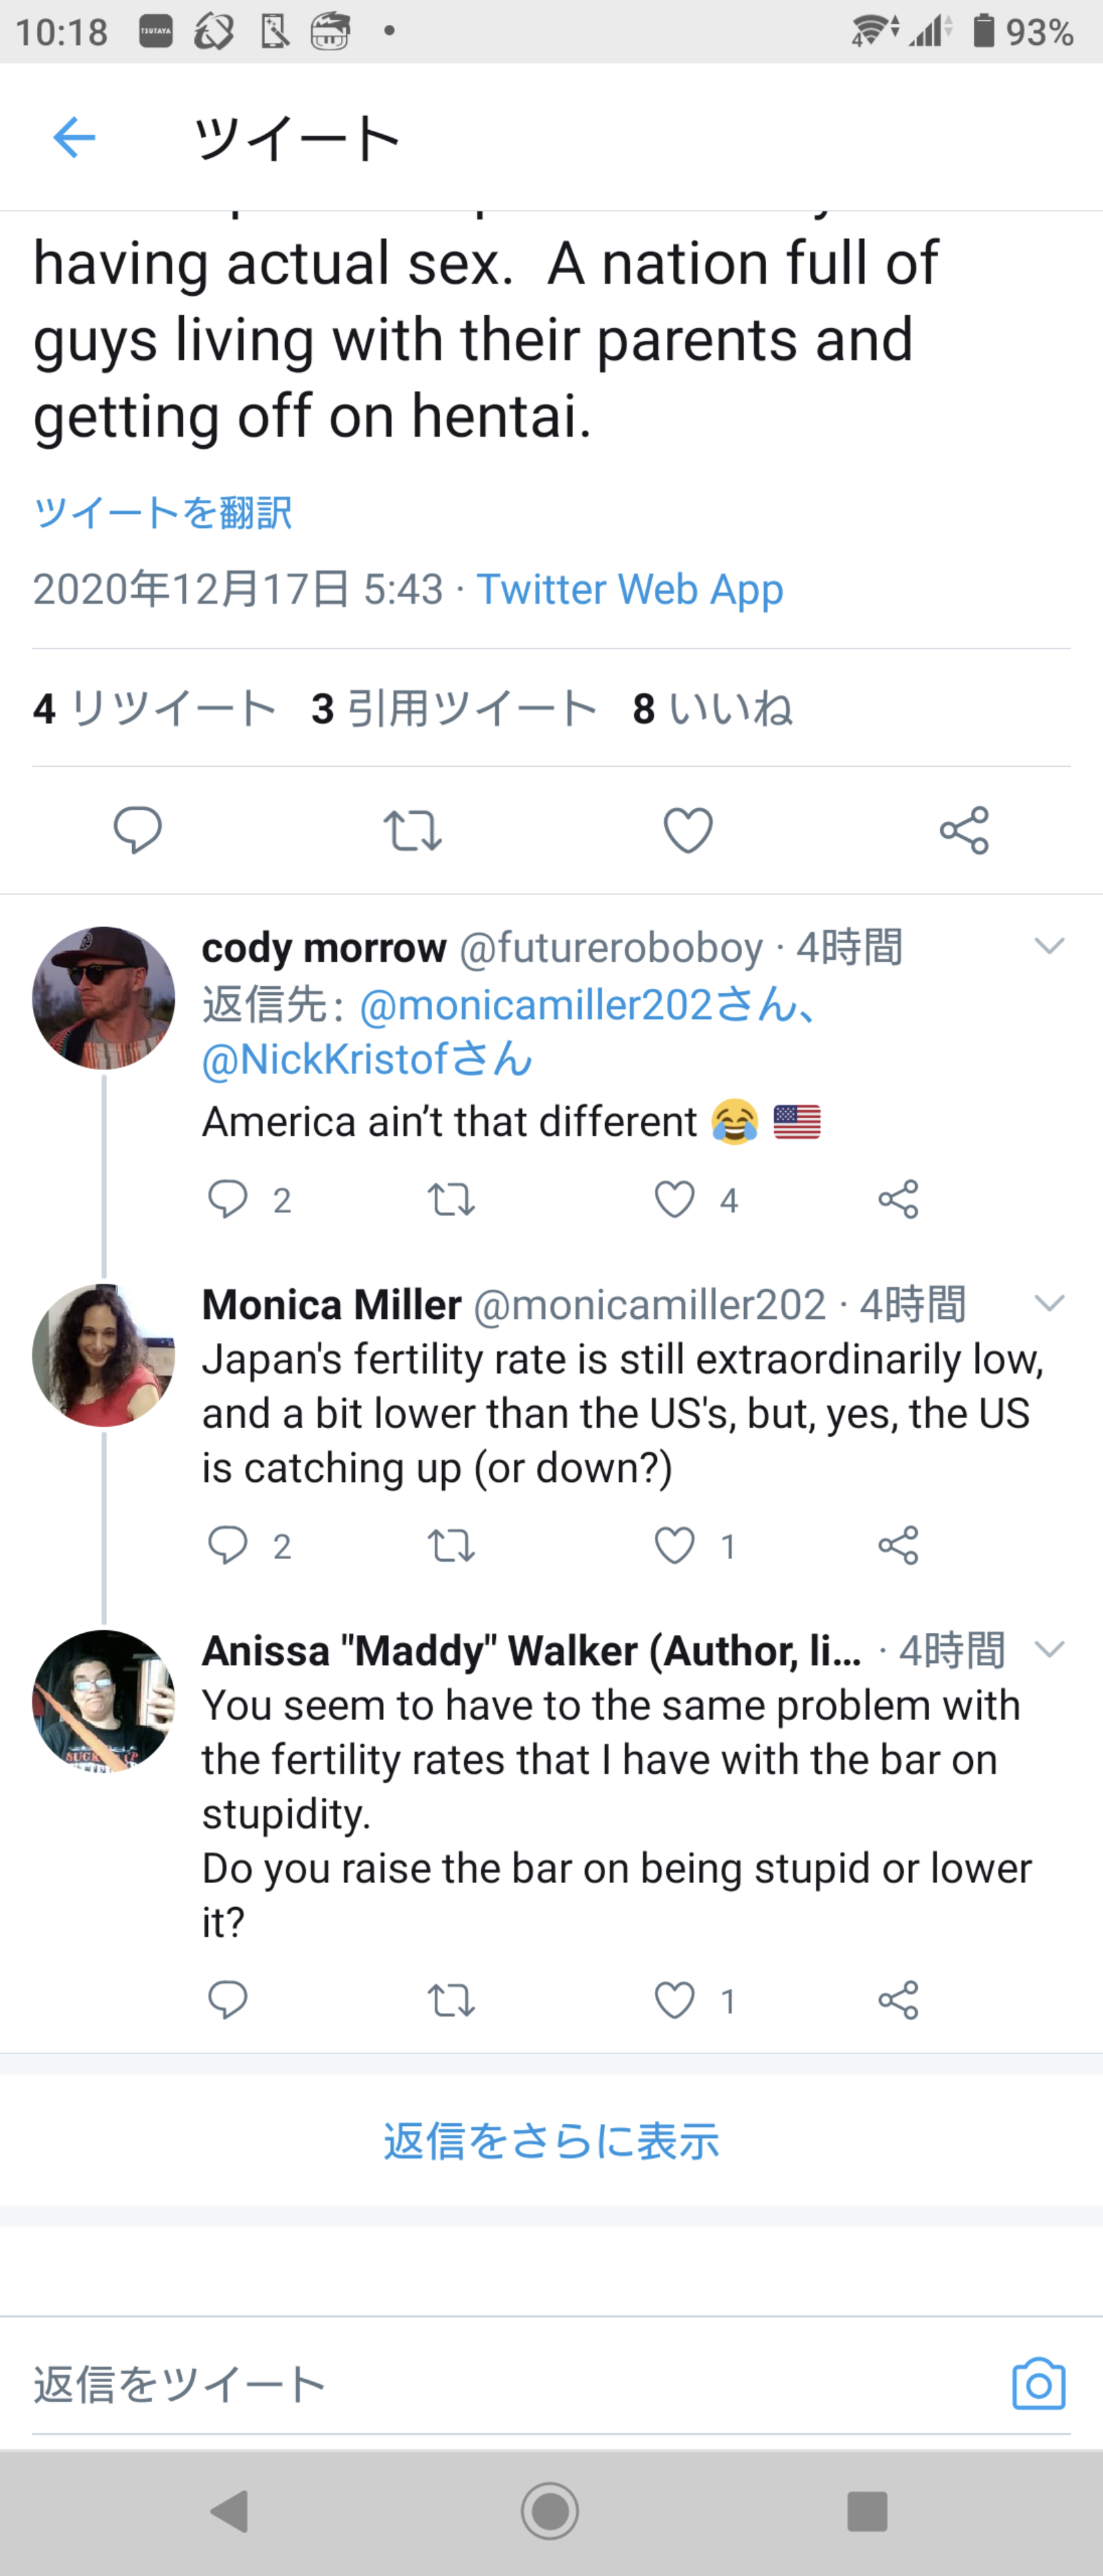Tap ツイートを翻訳 to translate the tweet
The height and width of the screenshot is (2576, 1103).
pos(163,513)
